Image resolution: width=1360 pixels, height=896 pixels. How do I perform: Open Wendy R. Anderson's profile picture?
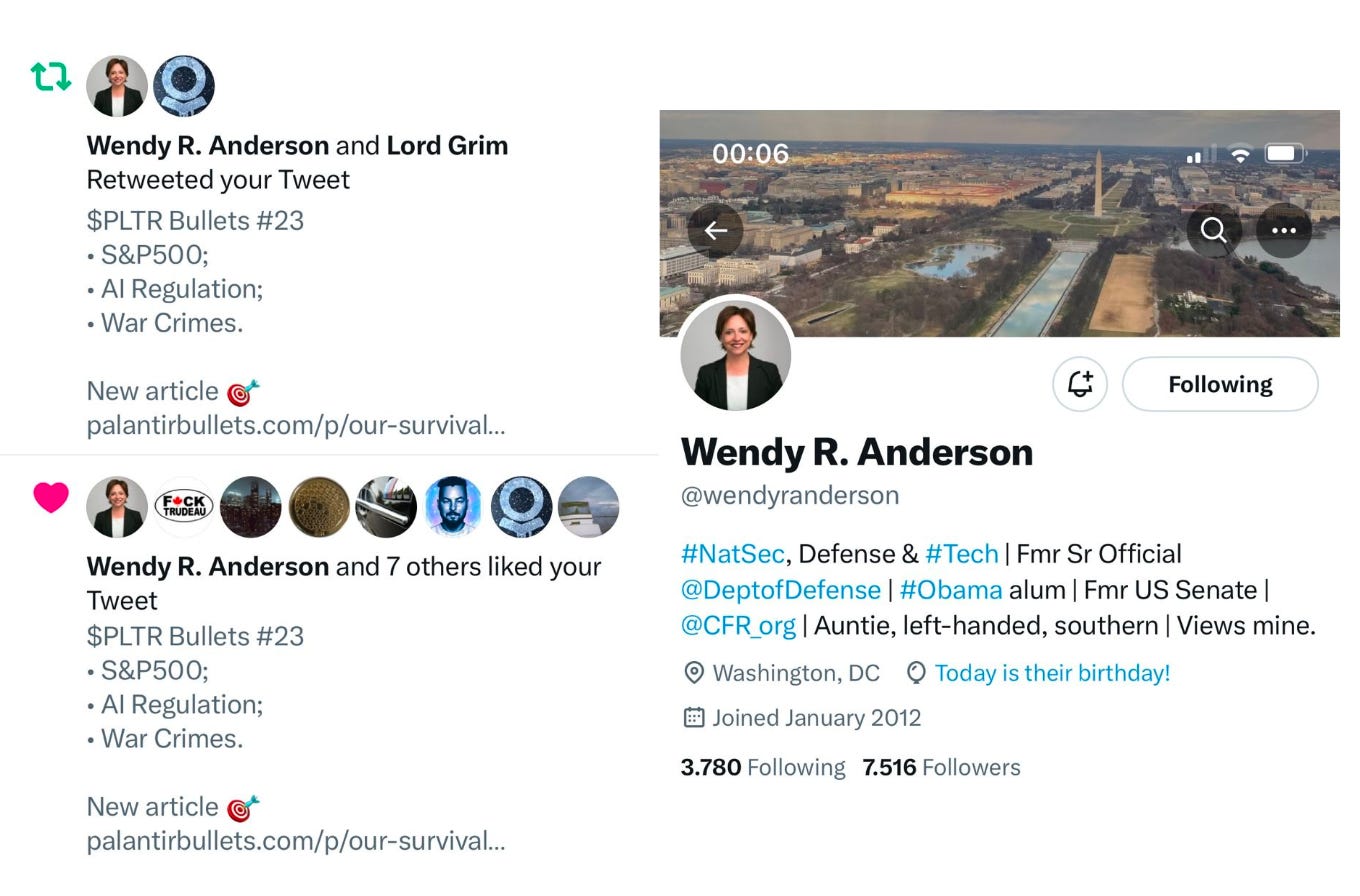point(736,354)
